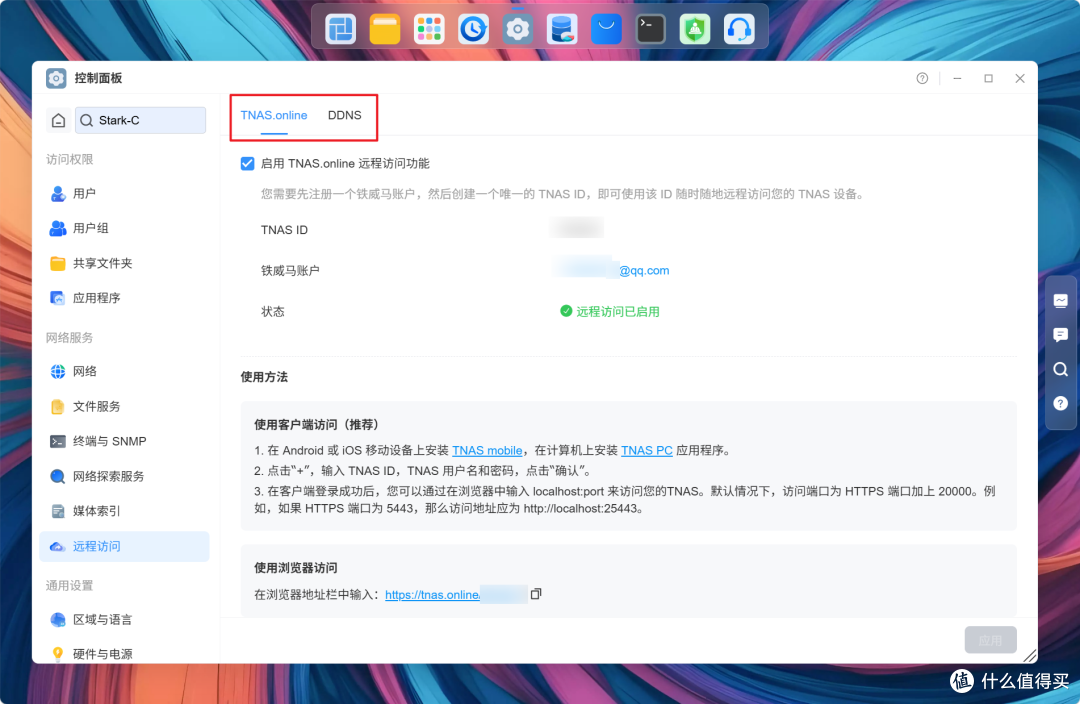1080x704 pixels.
Task: Minimize the control panel window
Action: pyautogui.click(x=957, y=79)
